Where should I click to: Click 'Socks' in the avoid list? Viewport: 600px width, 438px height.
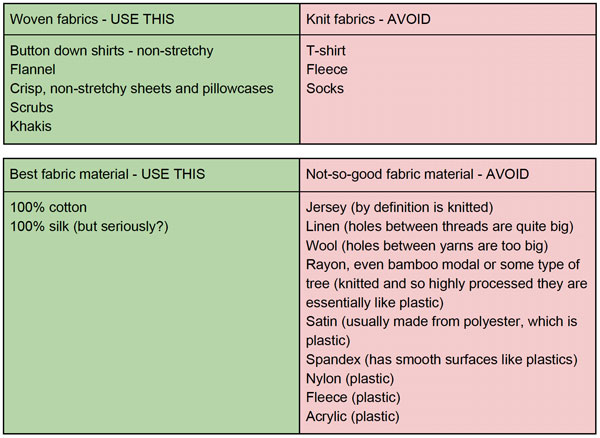325,89
